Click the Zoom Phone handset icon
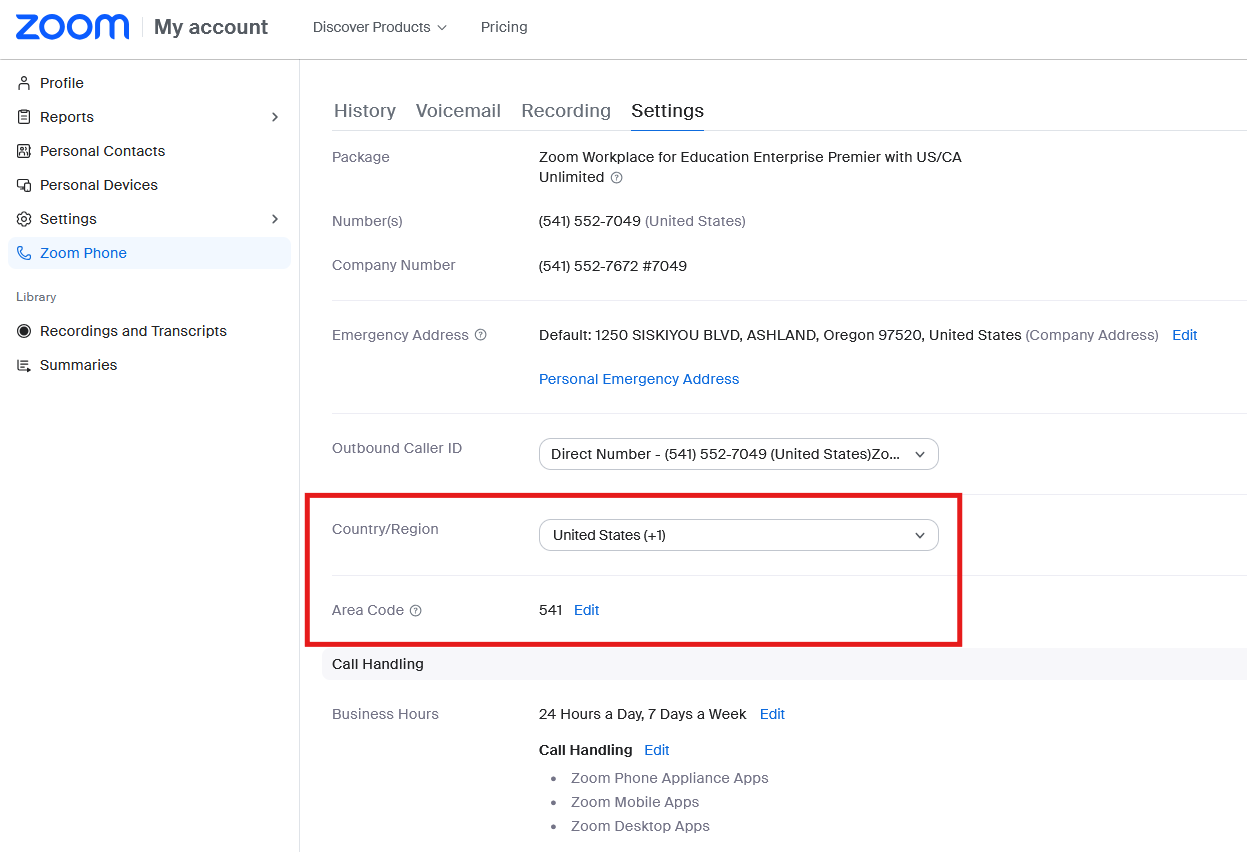1247x852 pixels. coord(24,253)
